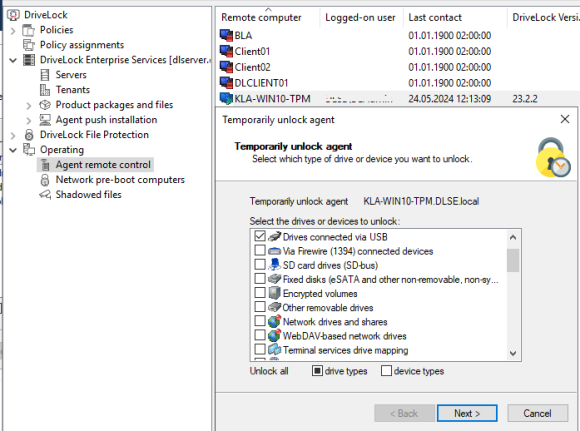Open Tenants building icon

[x=45, y=90]
